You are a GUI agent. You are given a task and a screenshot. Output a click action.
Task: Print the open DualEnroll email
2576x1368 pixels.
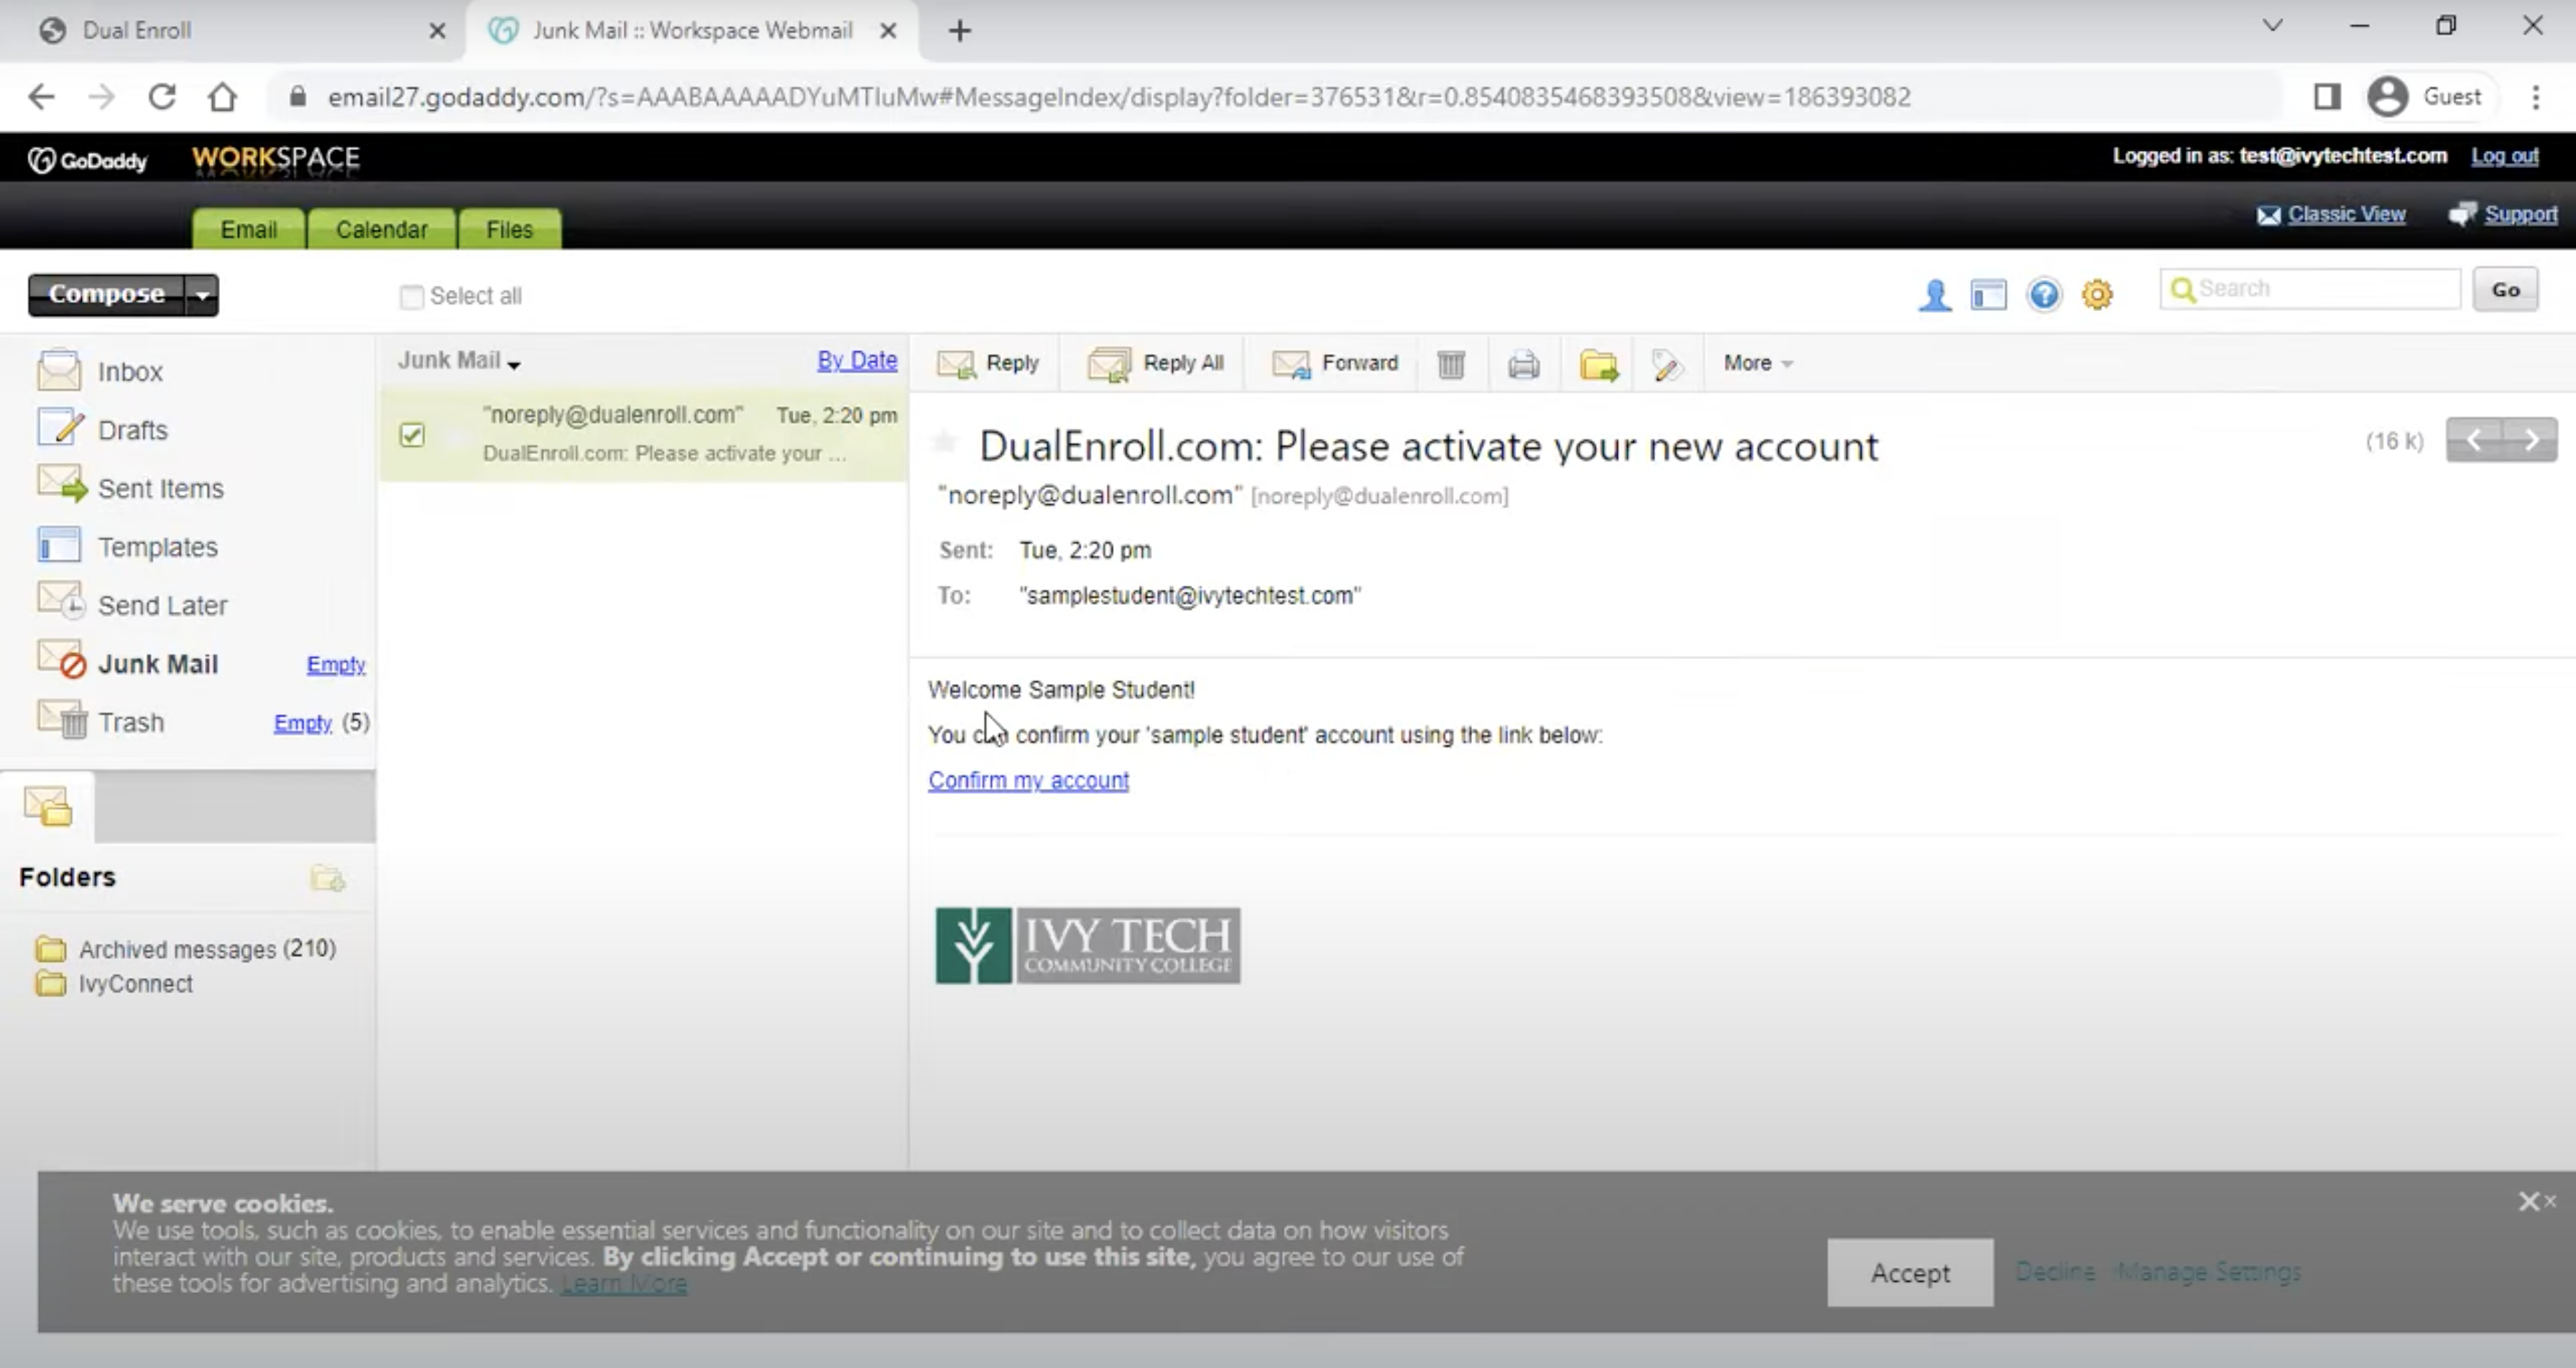pos(1523,364)
